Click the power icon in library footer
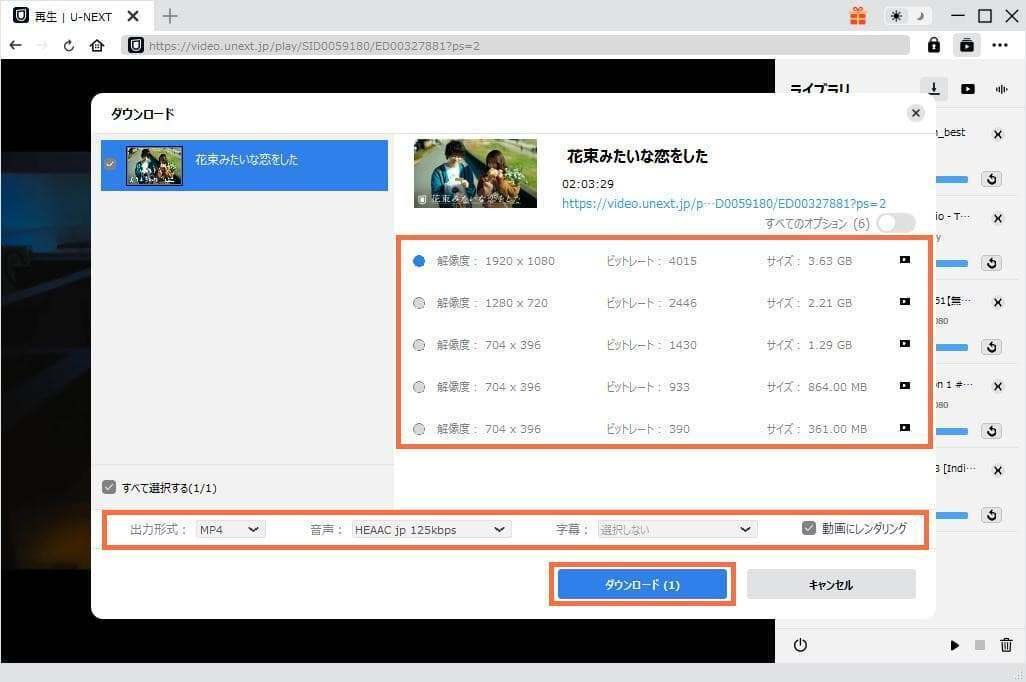The width and height of the screenshot is (1026, 682). (x=800, y=645)
